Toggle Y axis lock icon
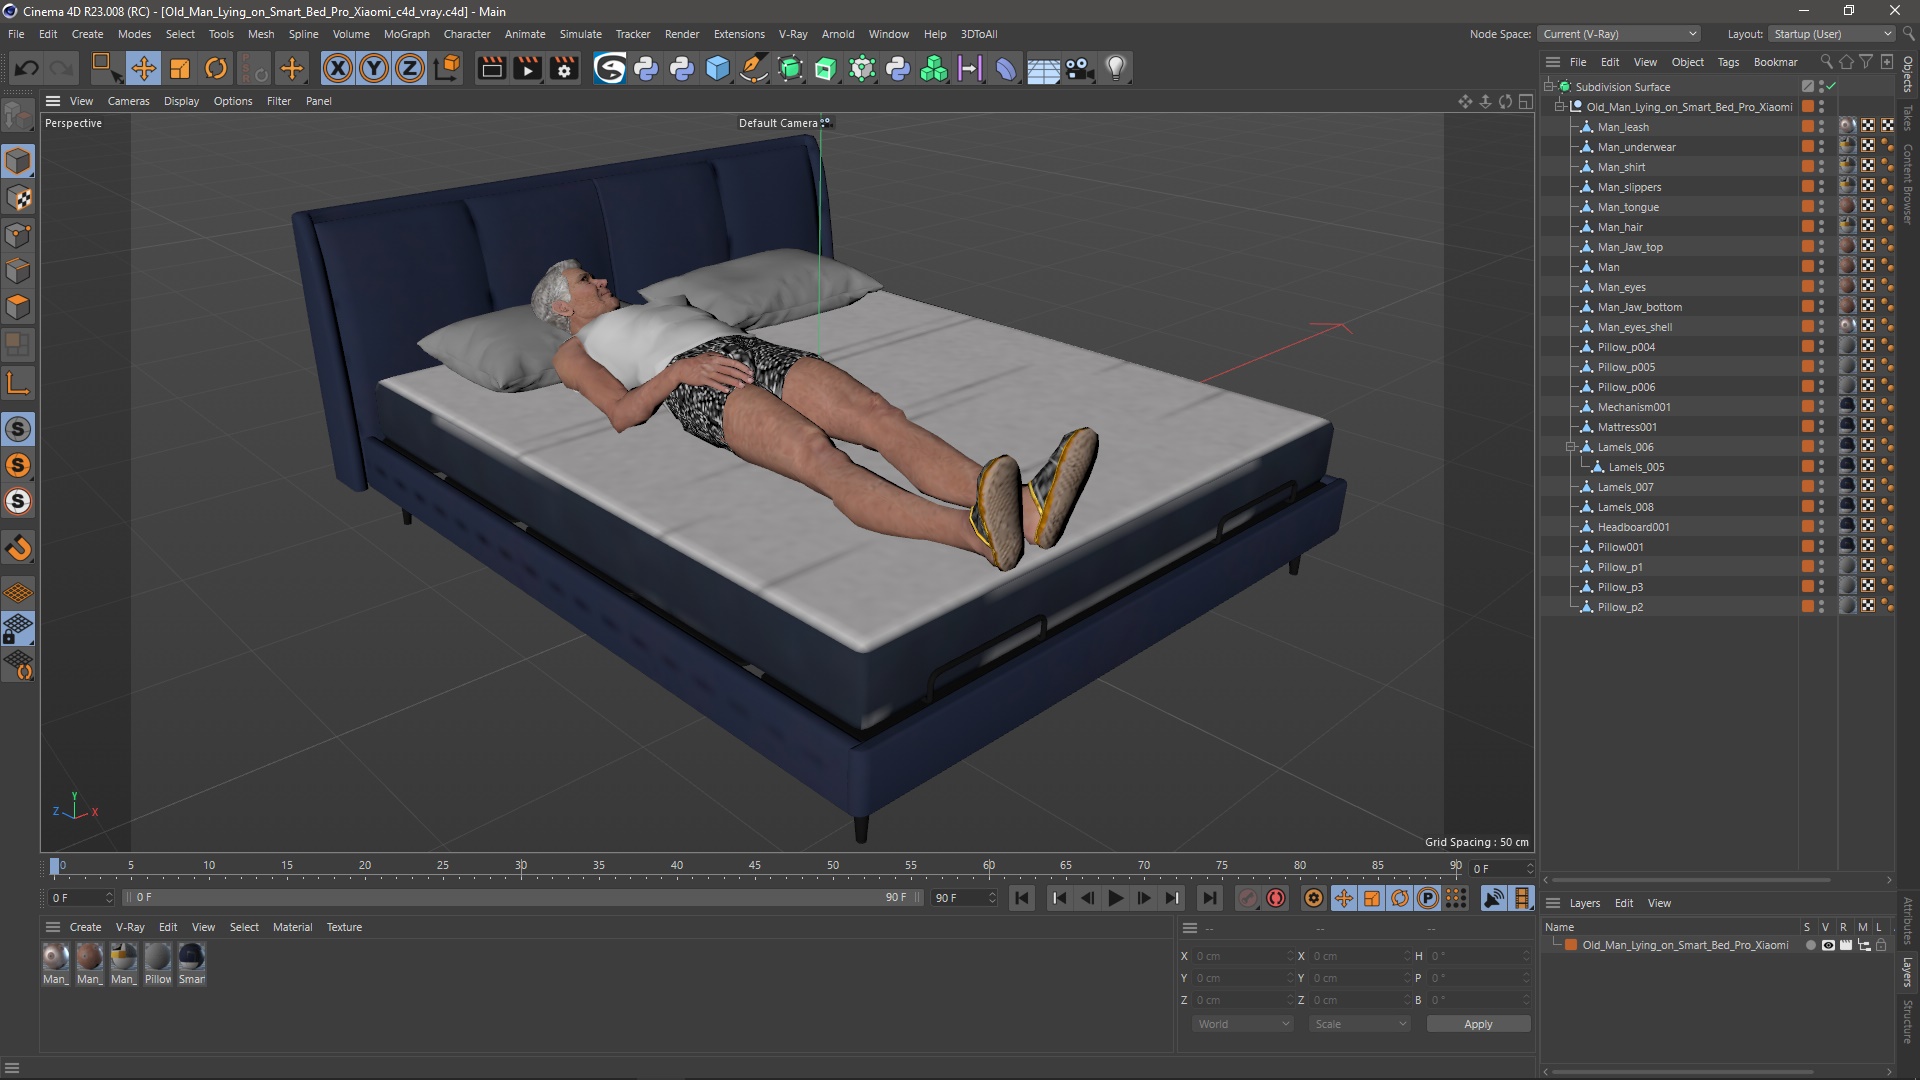Screen dimensions: 1920x1080 374,68
